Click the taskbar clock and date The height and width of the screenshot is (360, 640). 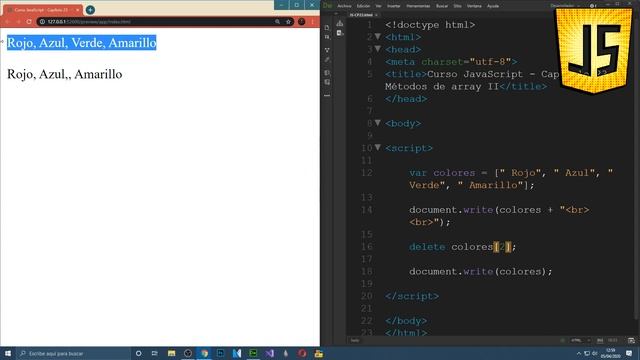point(611,353)
